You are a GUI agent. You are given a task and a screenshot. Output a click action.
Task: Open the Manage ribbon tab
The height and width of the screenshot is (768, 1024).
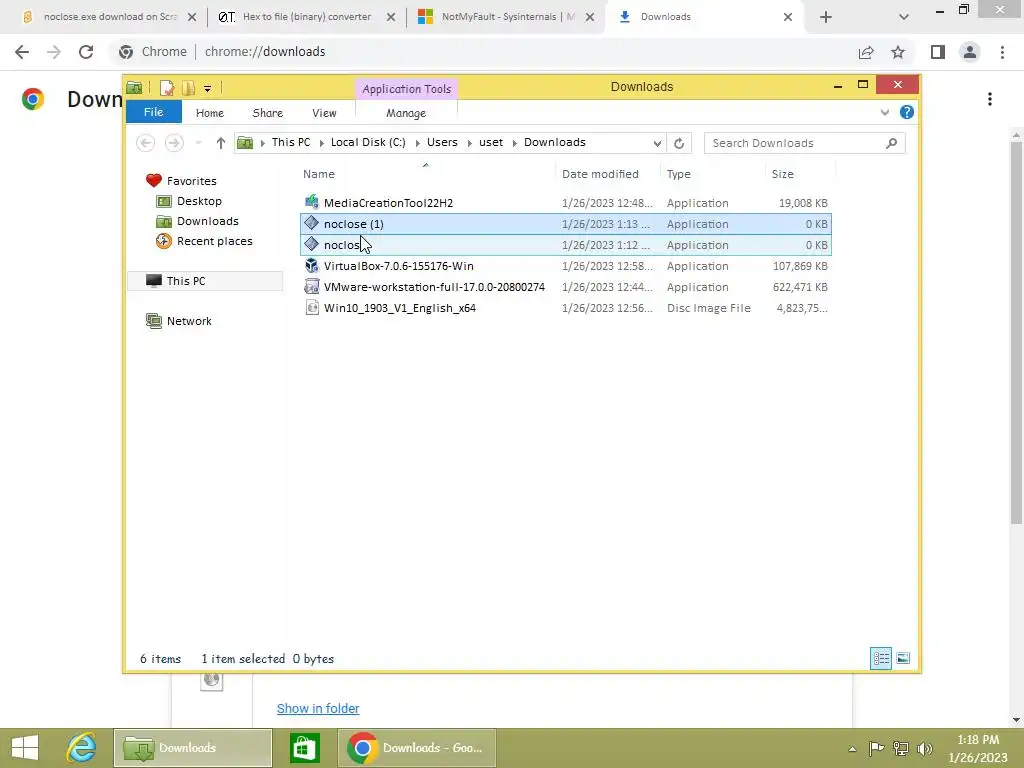pyautogui.click(x=406, y=113)
